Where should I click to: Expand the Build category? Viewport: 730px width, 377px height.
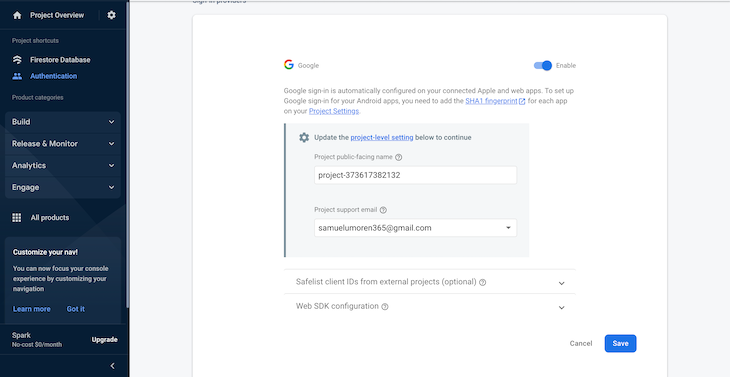coord(63,122)
